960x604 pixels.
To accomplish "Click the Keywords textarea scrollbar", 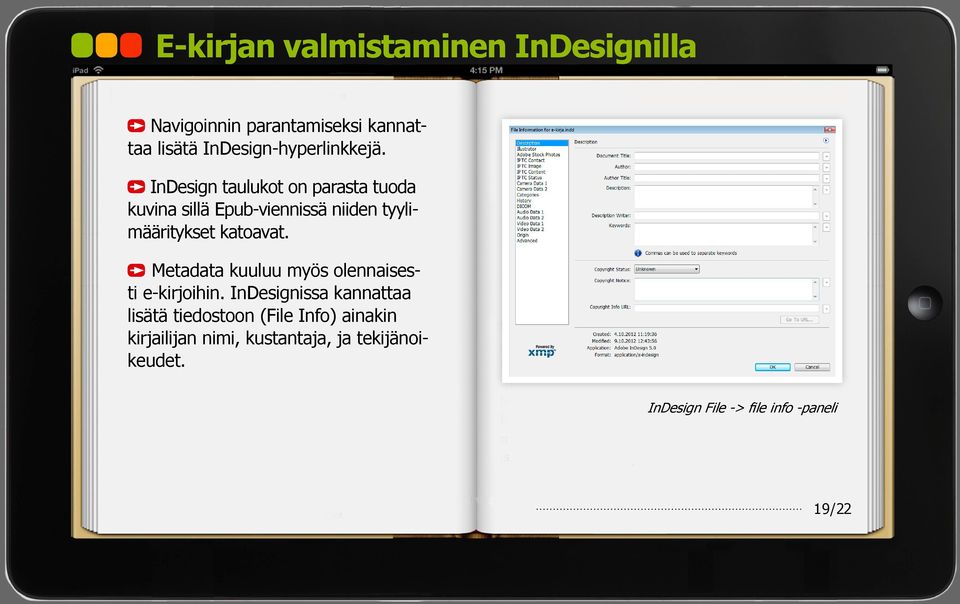I will (x=815, y=234).
